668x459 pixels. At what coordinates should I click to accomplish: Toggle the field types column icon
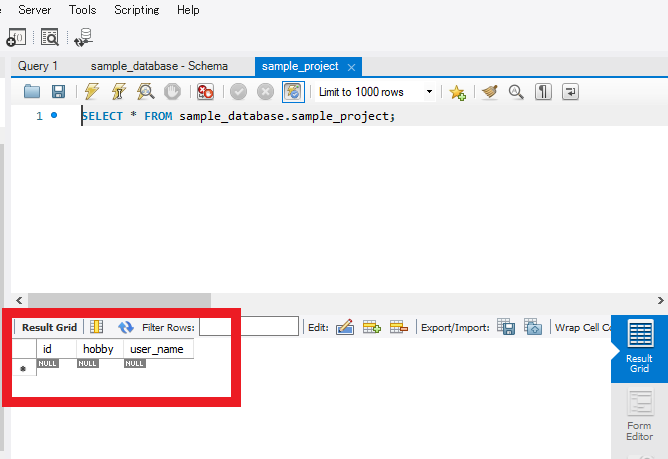tap(97, 327)
